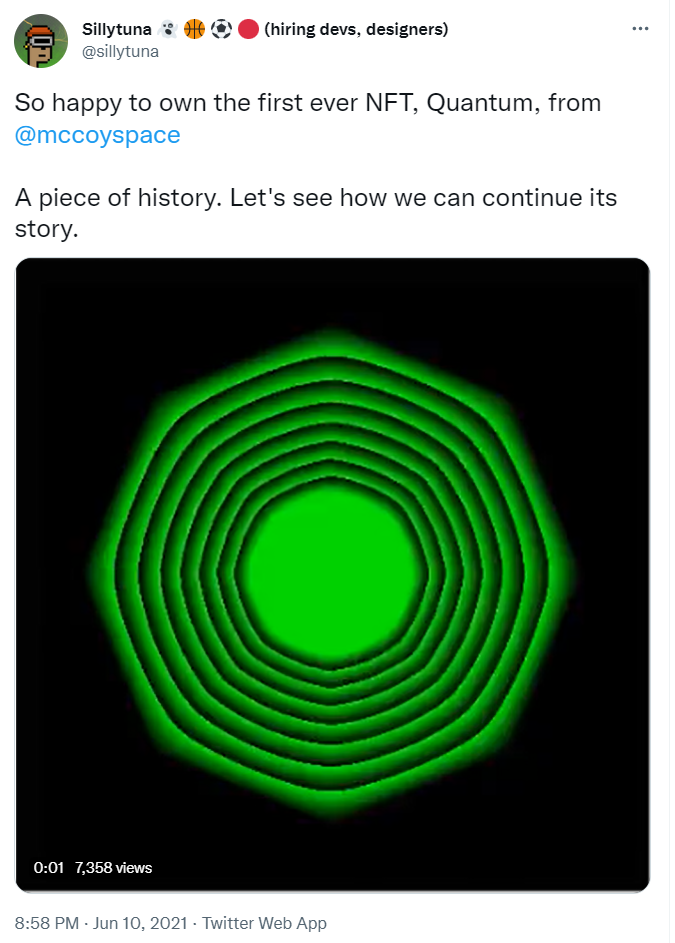Click the basketball emoji in the name
The height and width of the screenshot is (943, 675).
pyautogui.click(x=194, y=30)
